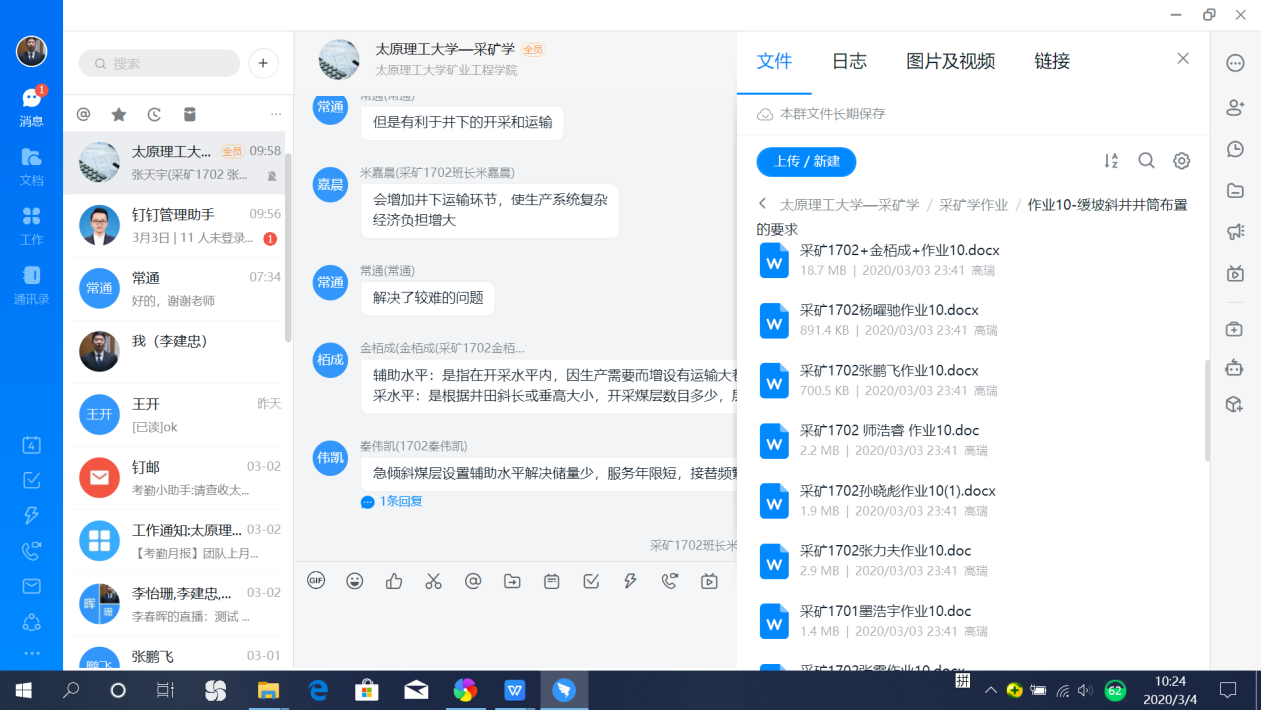This screenshot has width=1261, height=710.
Task: Open file settings gear icon
Action: pos(1181,161)
